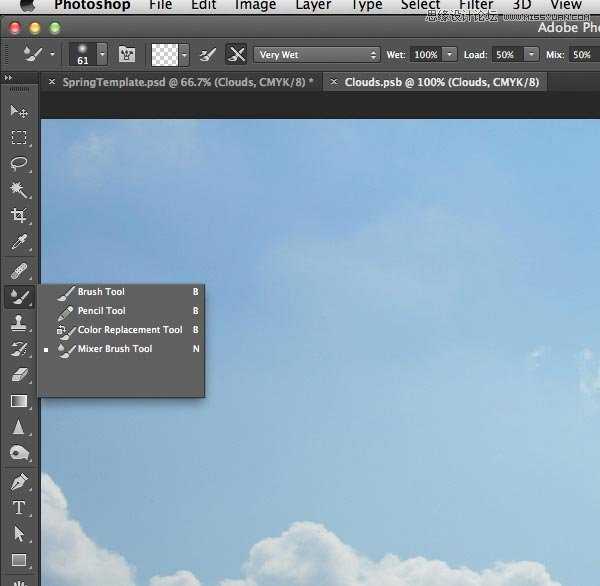The image size is (600, 586).
Task: Choose Mixer Brush Tool from flyout
Action: tap(114, 349)
